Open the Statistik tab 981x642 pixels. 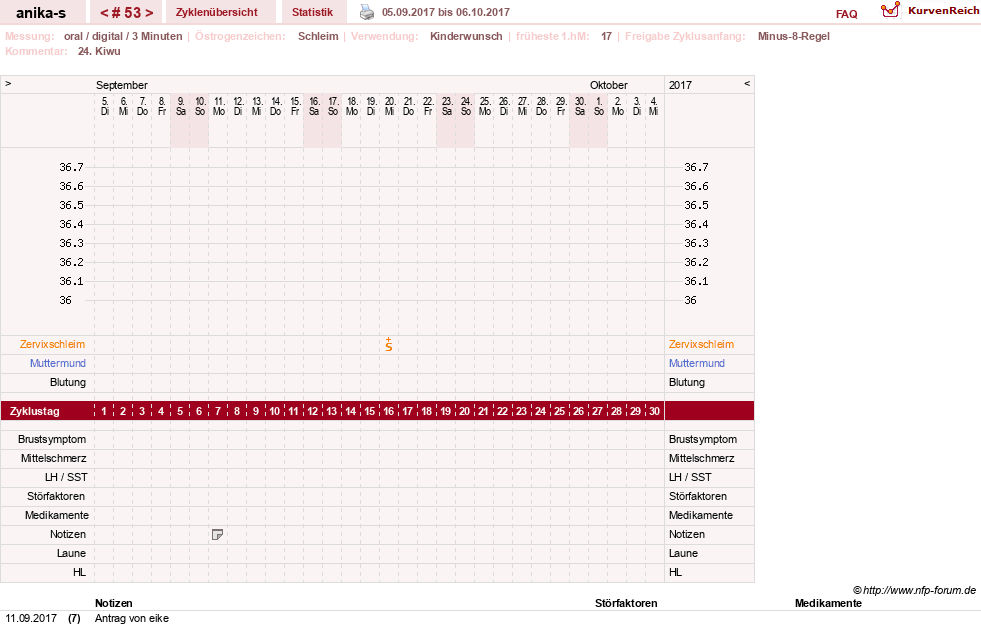click(312, 12)
